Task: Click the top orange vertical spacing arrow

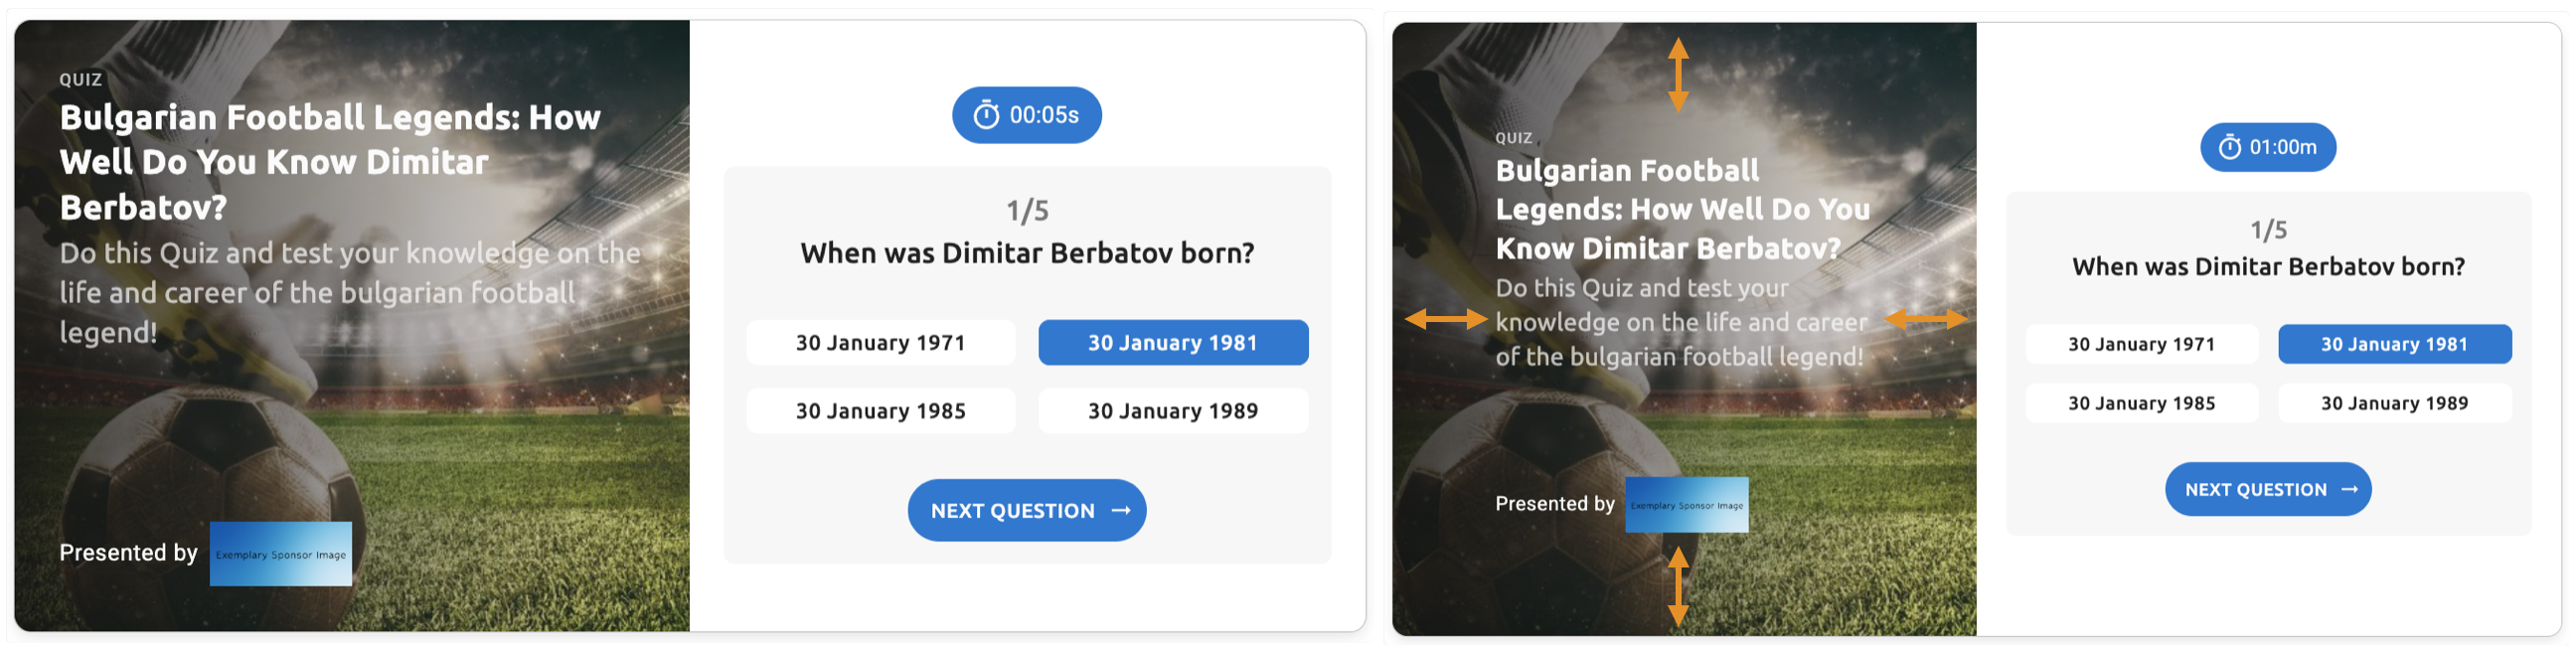Action: 1678,75
